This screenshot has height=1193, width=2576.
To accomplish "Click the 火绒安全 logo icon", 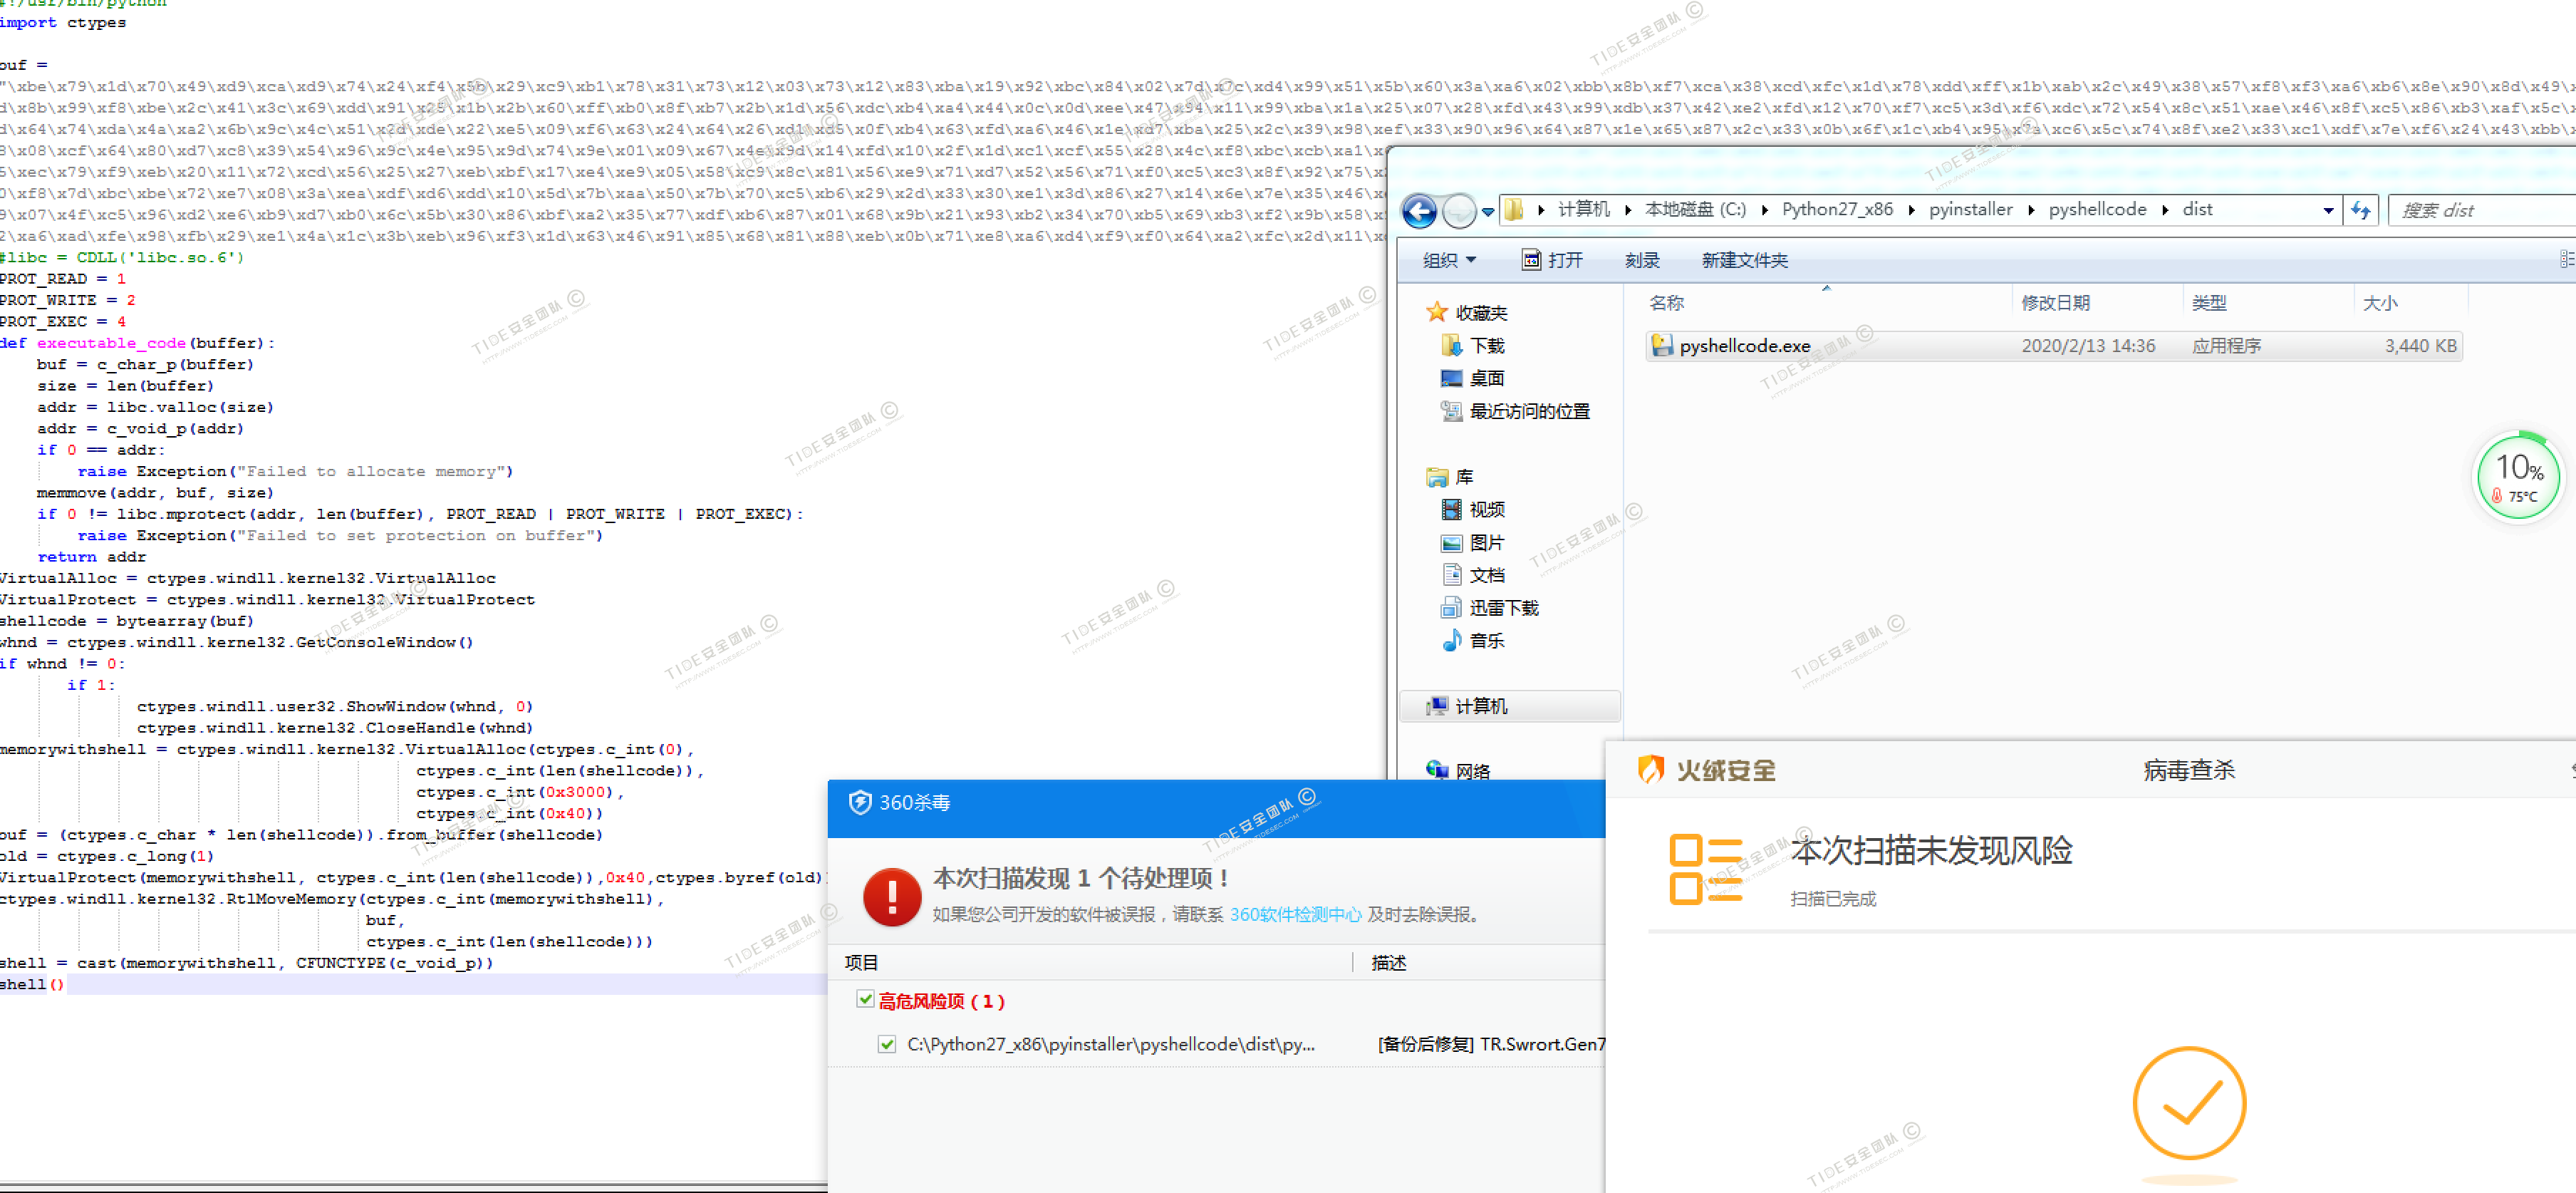I will [1650, 769].
